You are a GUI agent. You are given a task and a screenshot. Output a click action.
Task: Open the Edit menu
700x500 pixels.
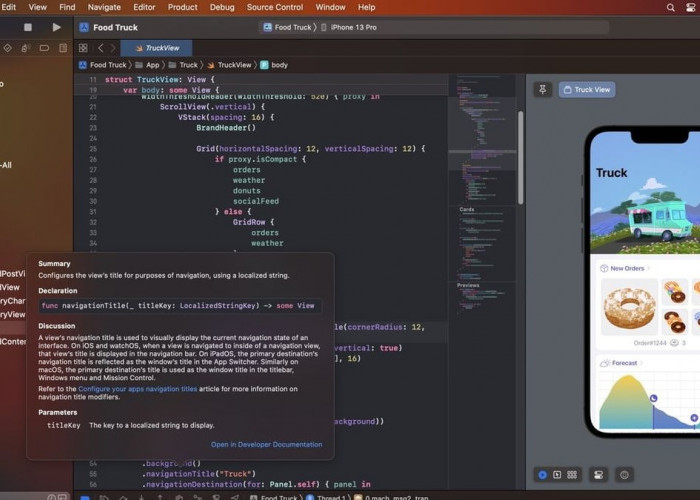pos(8,7)
